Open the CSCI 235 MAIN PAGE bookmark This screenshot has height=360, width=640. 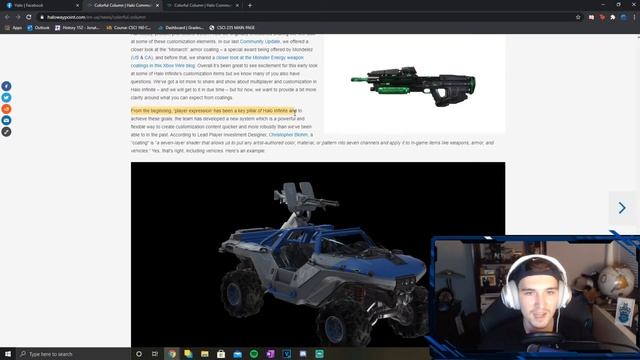(232, 28)
